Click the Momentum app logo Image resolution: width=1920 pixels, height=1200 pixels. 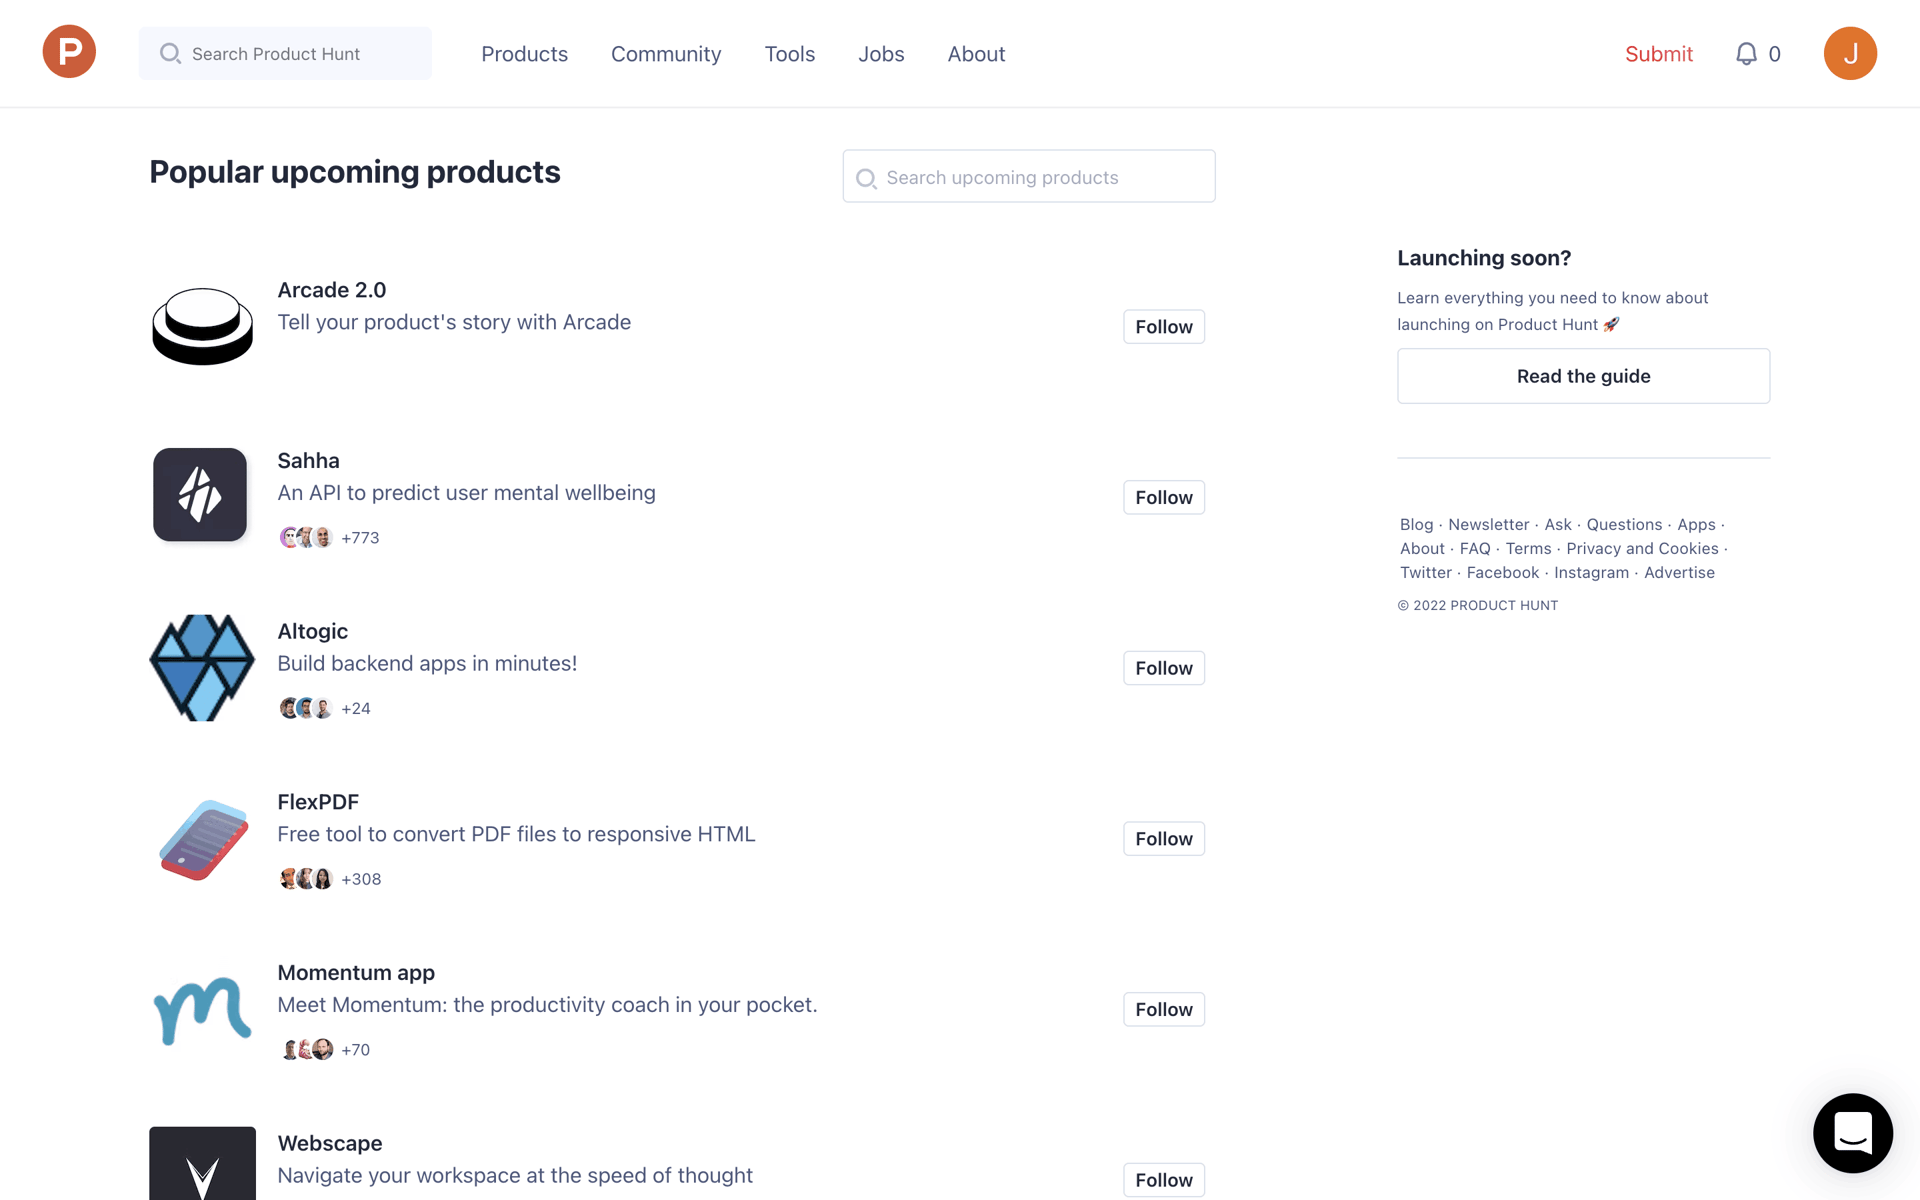202,1010
